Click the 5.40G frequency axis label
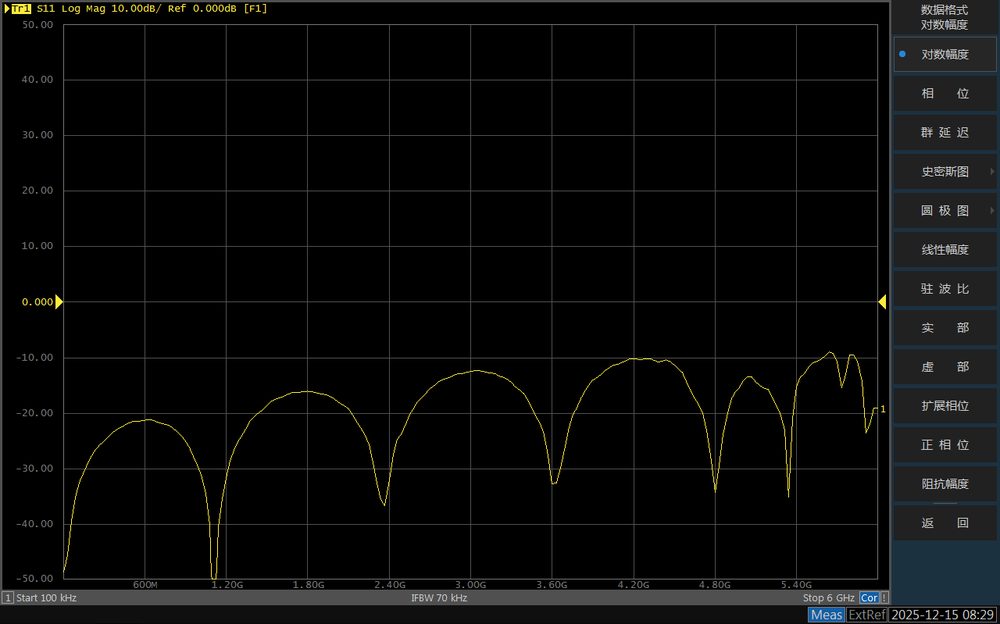Screen dimensions: 1000x624 click(796, 584)
